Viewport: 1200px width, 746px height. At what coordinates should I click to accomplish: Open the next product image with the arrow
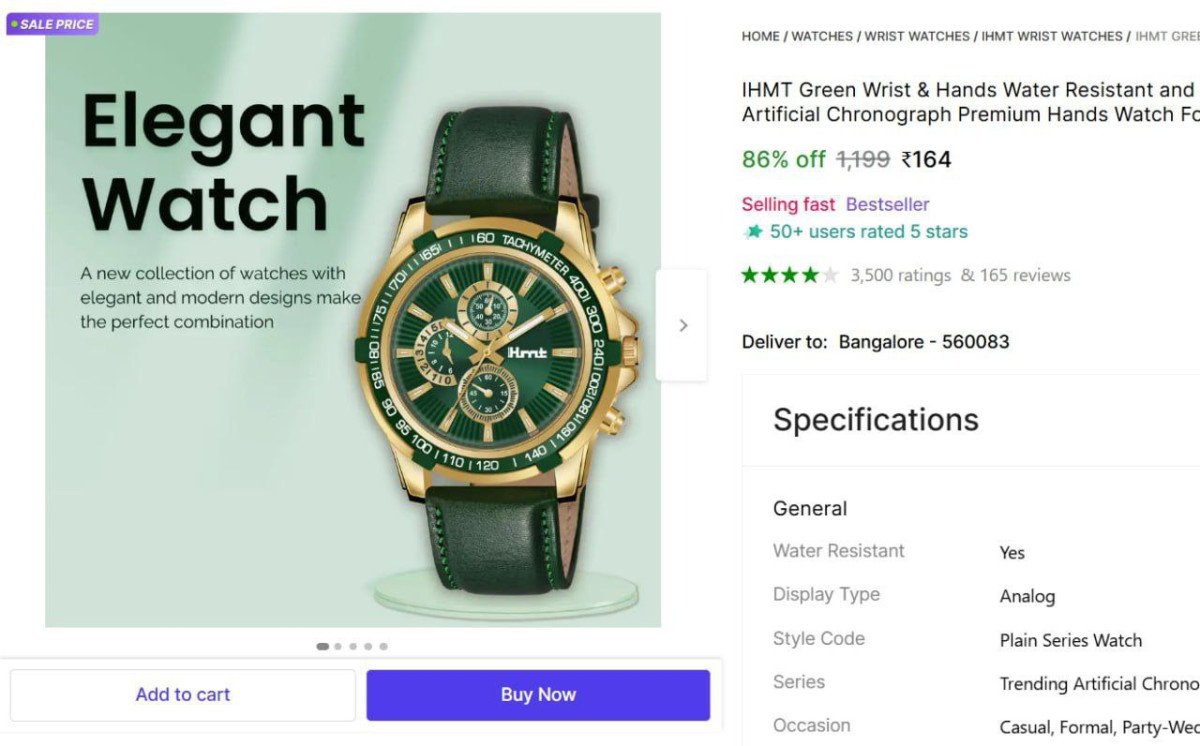coord(683,325)
